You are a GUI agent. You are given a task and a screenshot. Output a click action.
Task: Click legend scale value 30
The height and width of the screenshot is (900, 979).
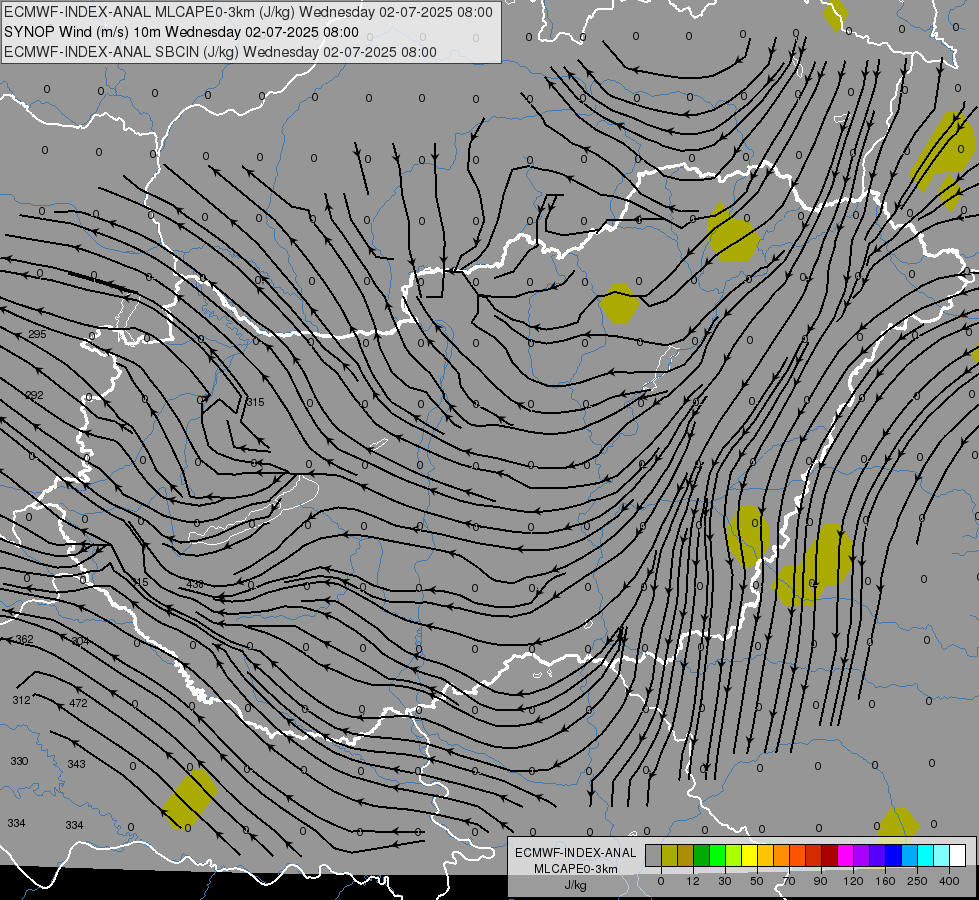[725, 881]
